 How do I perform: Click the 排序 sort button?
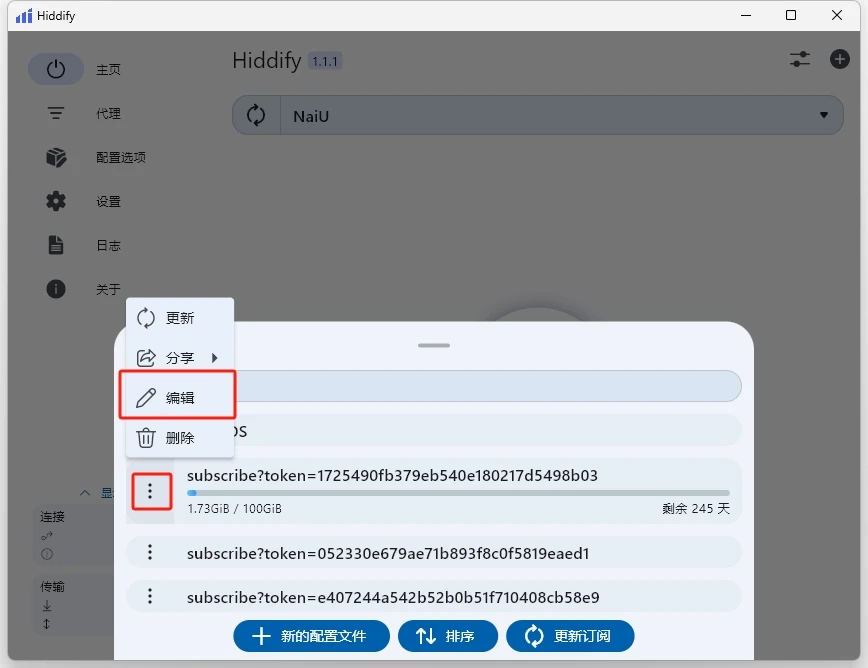[x=448, y=636]
